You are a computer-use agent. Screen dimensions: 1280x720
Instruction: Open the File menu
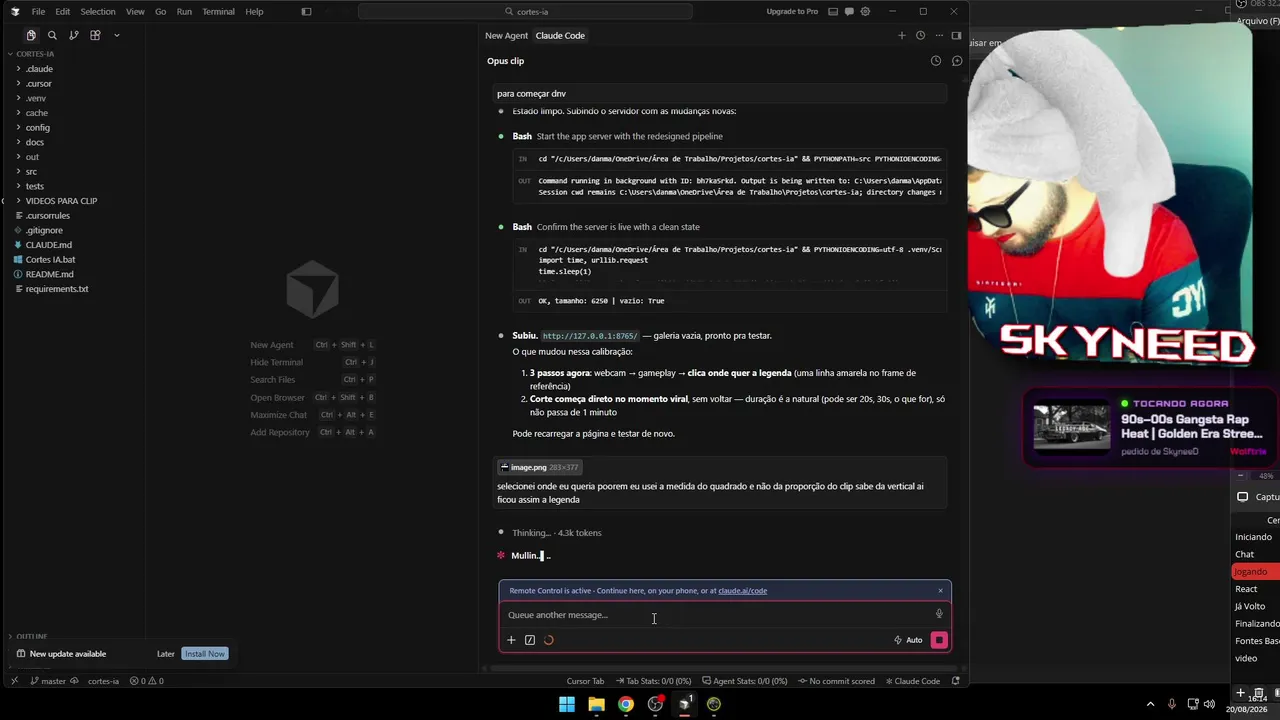[38, 12]
